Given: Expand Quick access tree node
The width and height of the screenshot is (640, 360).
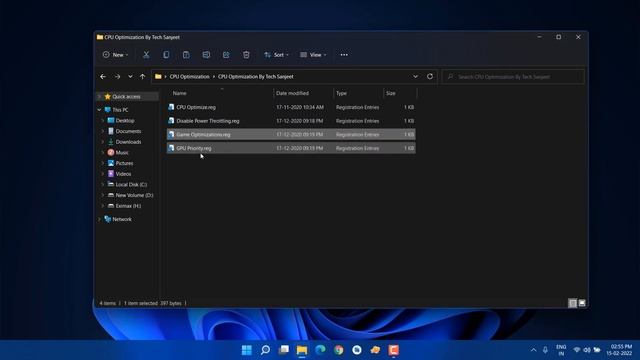Looking at the screenshot, I should pyautogui.click(x=99, y=97).
